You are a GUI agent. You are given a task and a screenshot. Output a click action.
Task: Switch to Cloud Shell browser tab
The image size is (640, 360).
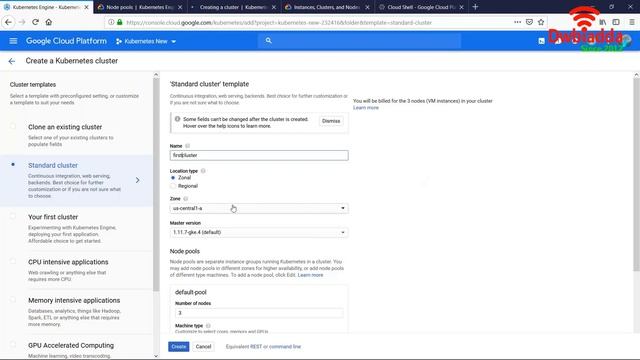point(420,7)
